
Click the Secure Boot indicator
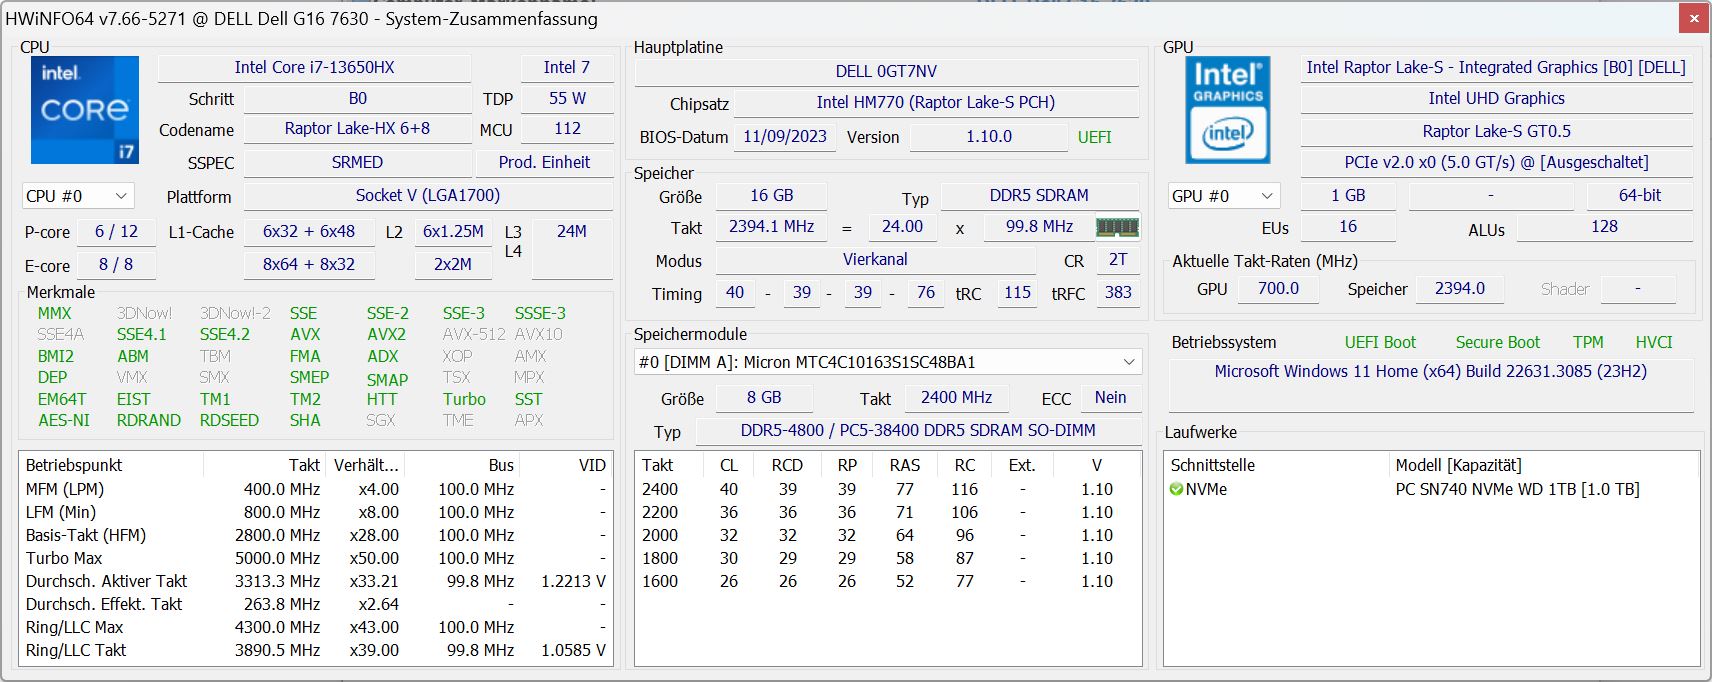pyautogui.click(x=1497, y=342)
